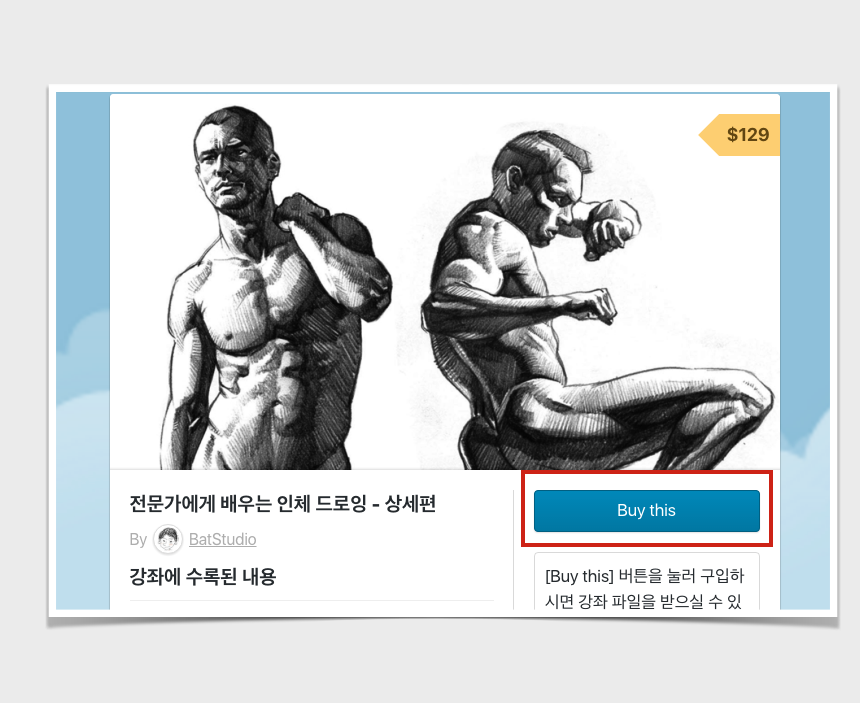860x703 pixels.
Task: Click the [Buy this] purchase instructions box
Action: (x=647, y=581)
